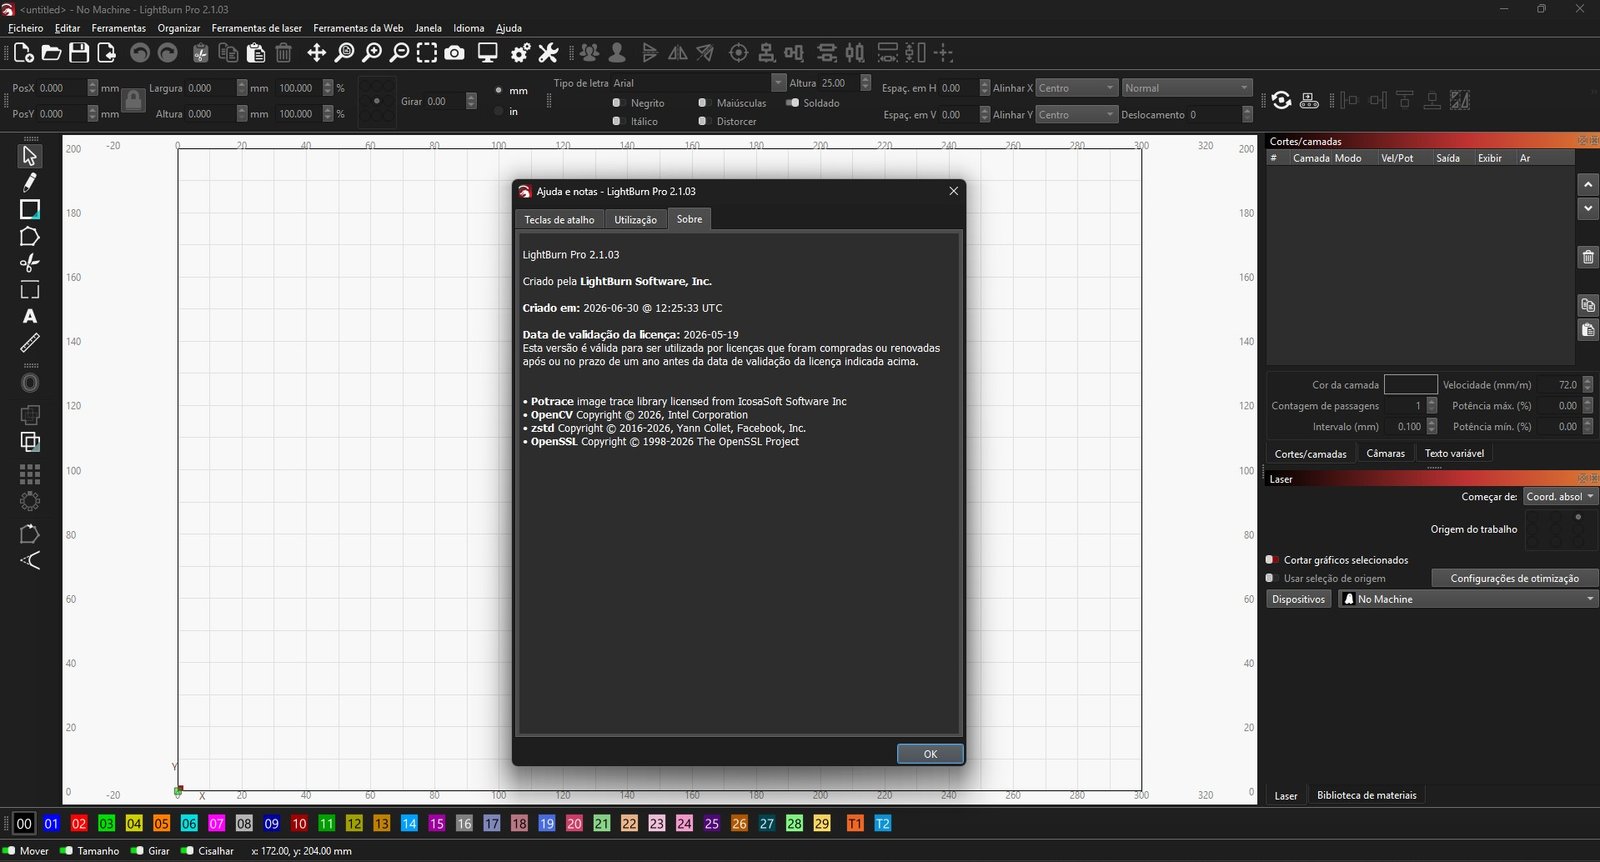Pick red layer color swatch 02
The height and width of the screenshot is (862, 1600).
(79, 824)
